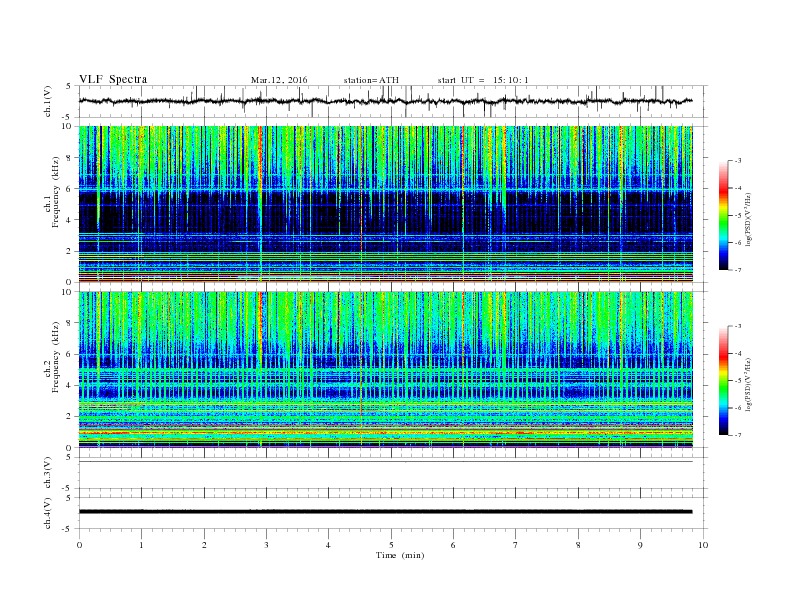Viewport: 792px width, 612px height.
Task: Click the "ch.1(V)" axis label
Action: (48, 101)
